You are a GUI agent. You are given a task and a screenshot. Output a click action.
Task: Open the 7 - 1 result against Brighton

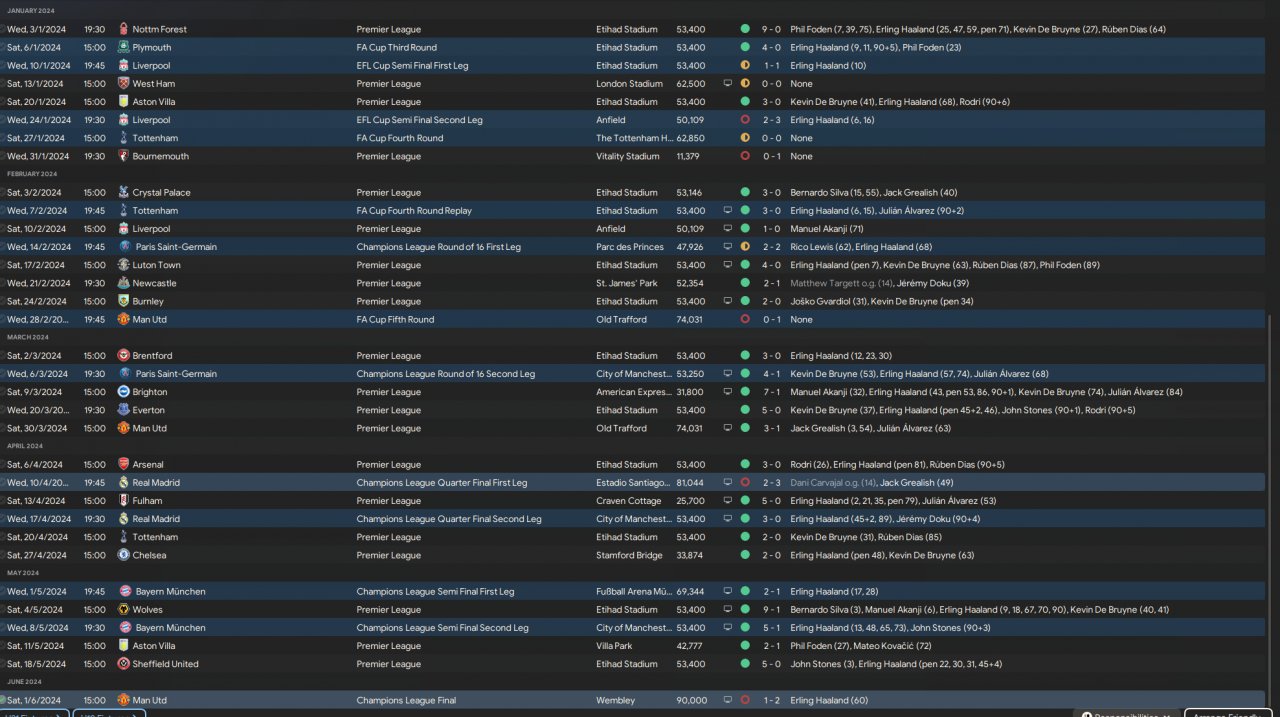[x=772, y=392]
